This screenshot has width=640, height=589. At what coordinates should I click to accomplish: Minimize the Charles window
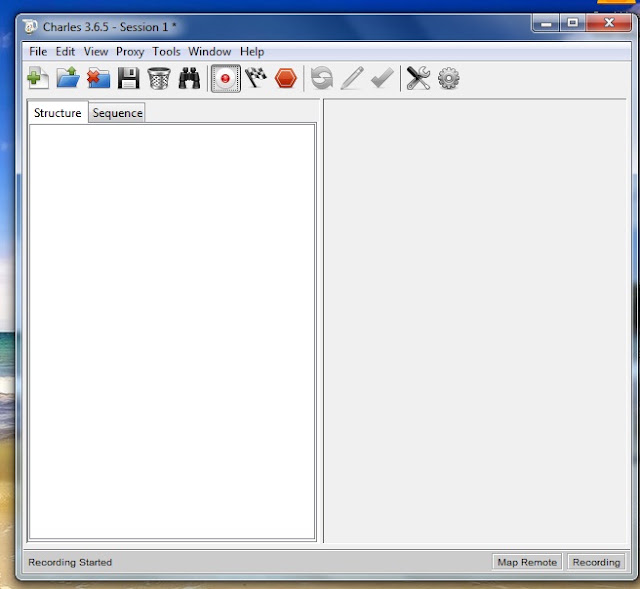pyautogui.click(x=546, y=24)
